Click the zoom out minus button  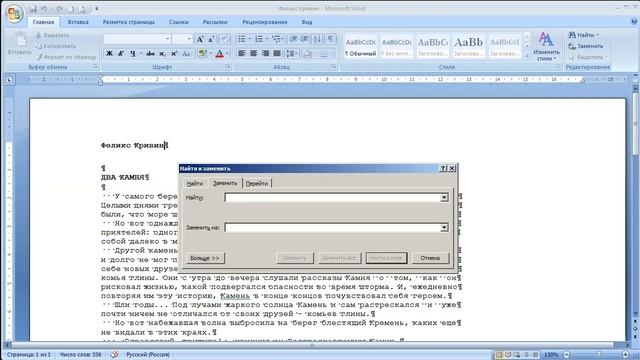click(567, 355)
